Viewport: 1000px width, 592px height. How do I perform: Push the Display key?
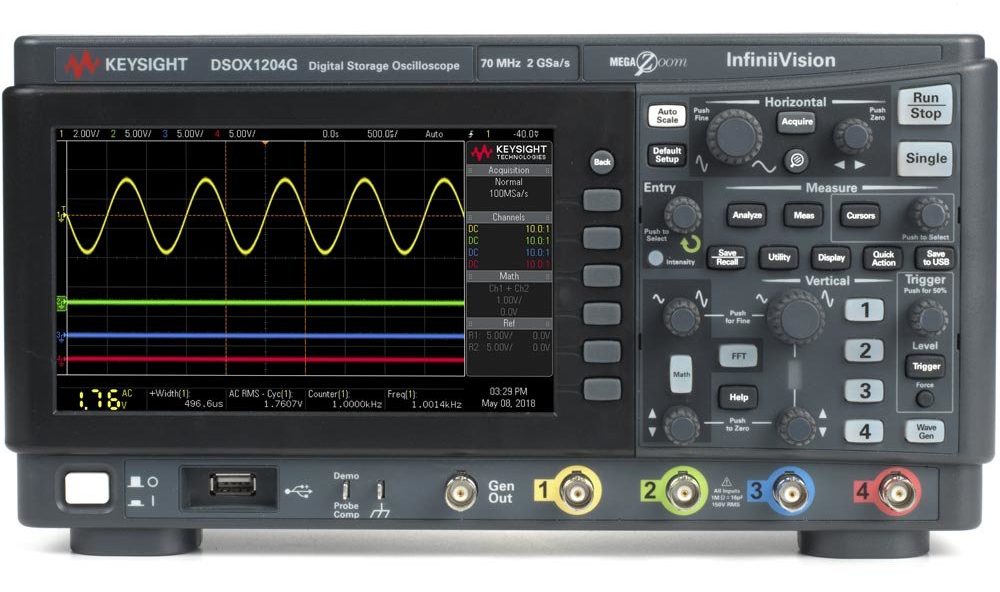[x=831, y=258]
